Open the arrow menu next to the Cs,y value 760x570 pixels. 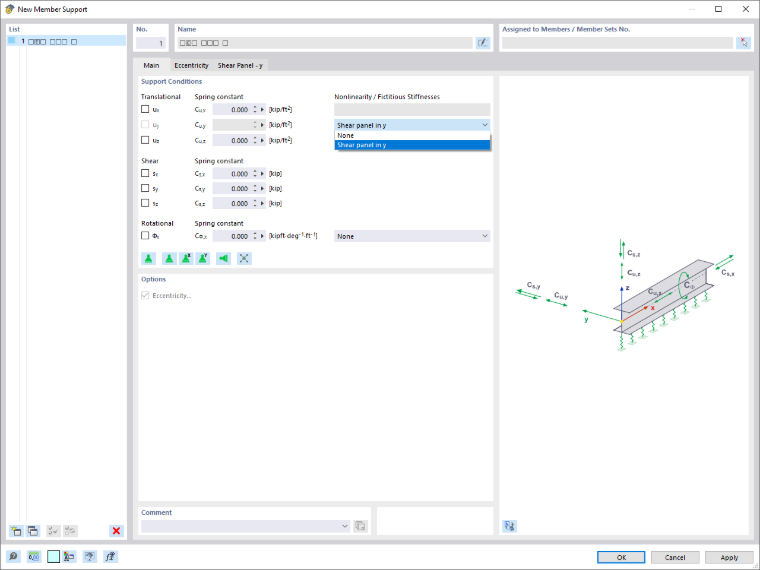(262, 189)
